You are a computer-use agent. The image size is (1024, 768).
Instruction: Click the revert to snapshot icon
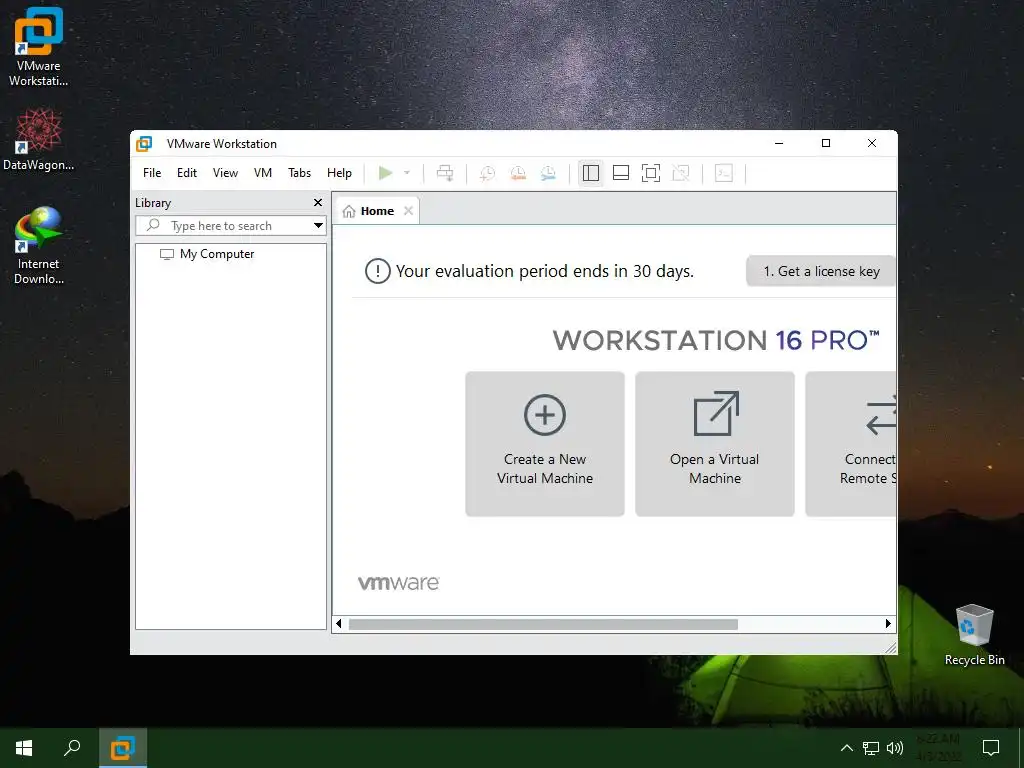pos(518,173)
